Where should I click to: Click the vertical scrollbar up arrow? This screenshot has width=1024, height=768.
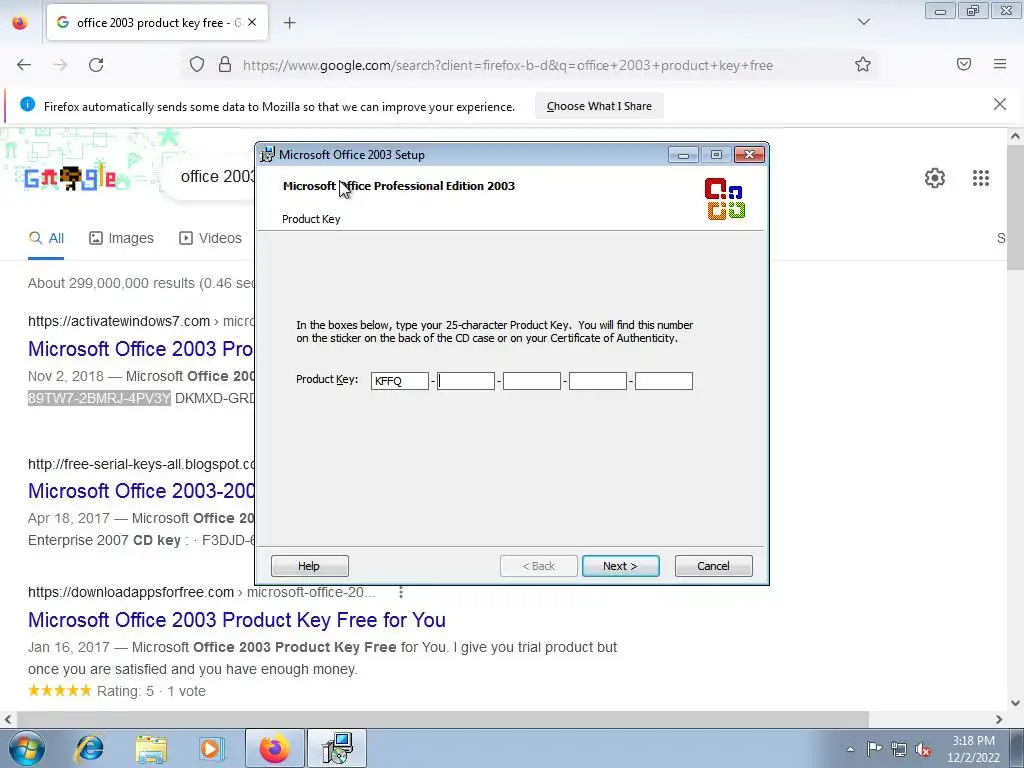point(1015,136)
